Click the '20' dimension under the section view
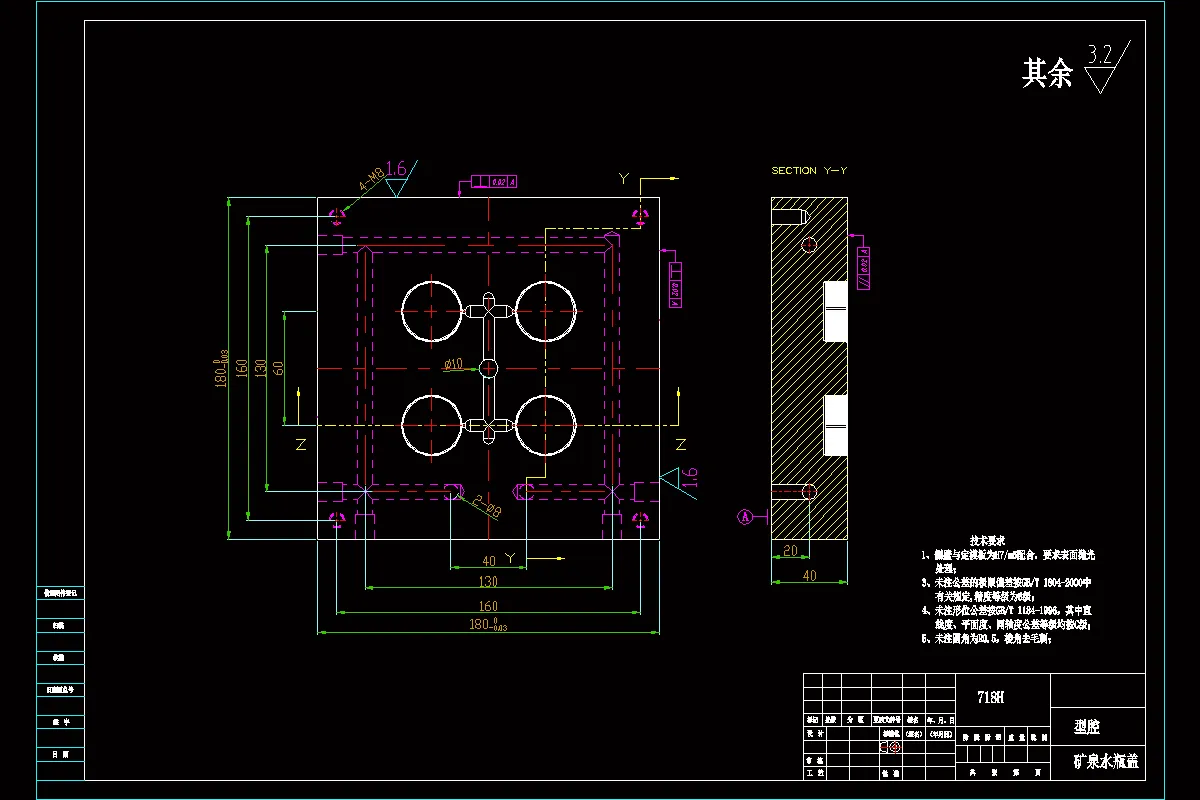Screen dimensions: 1200x800 [x=790, y=550]
